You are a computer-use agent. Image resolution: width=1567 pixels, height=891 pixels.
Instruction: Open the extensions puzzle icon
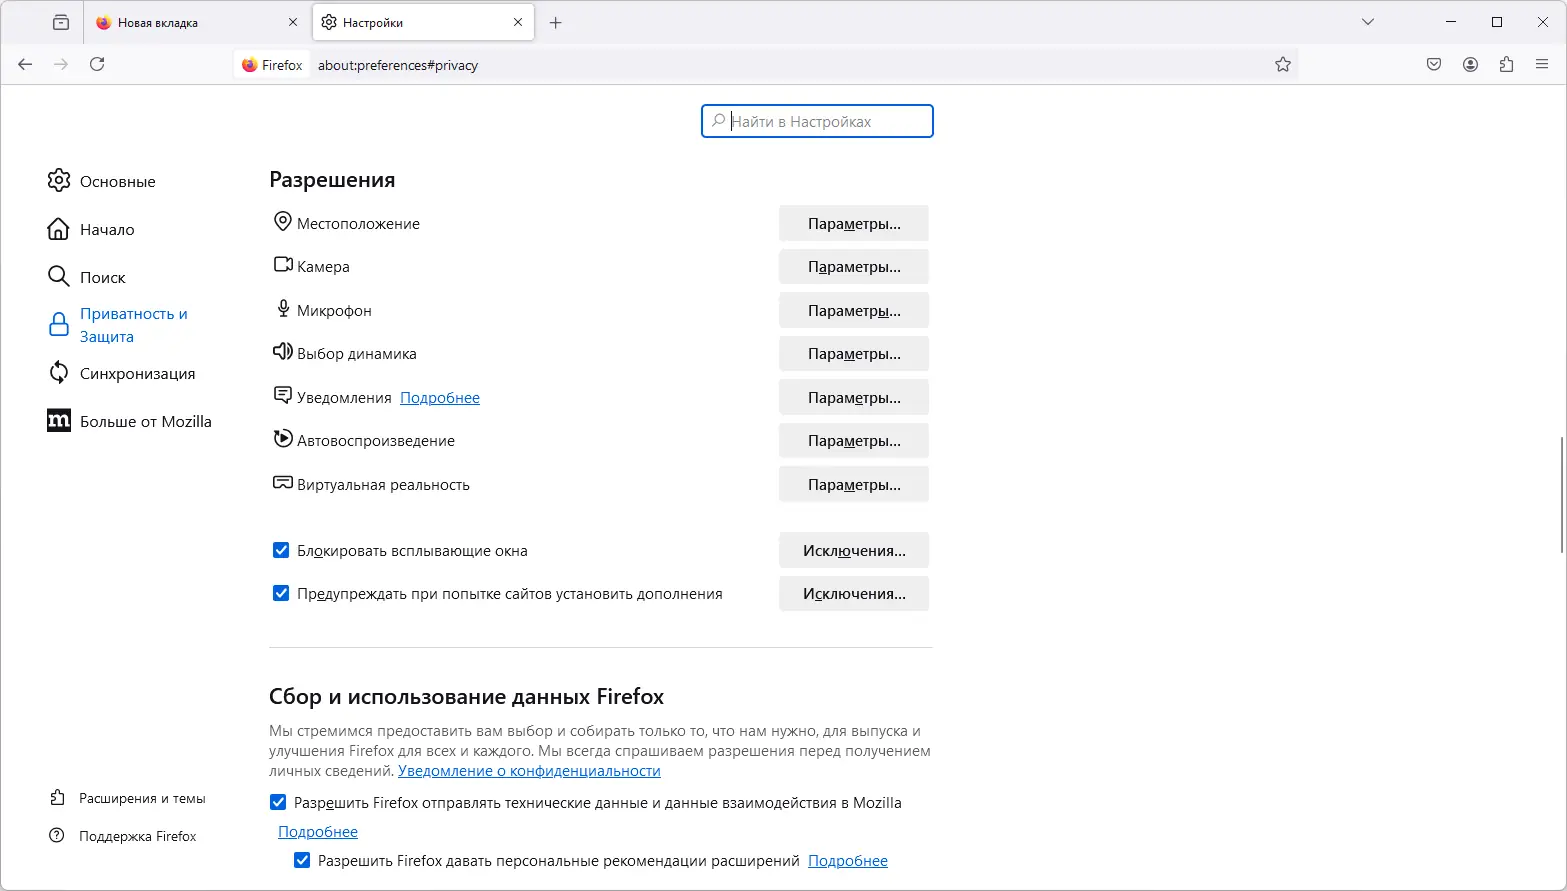pyautogui.click(x=1506, y=65)
